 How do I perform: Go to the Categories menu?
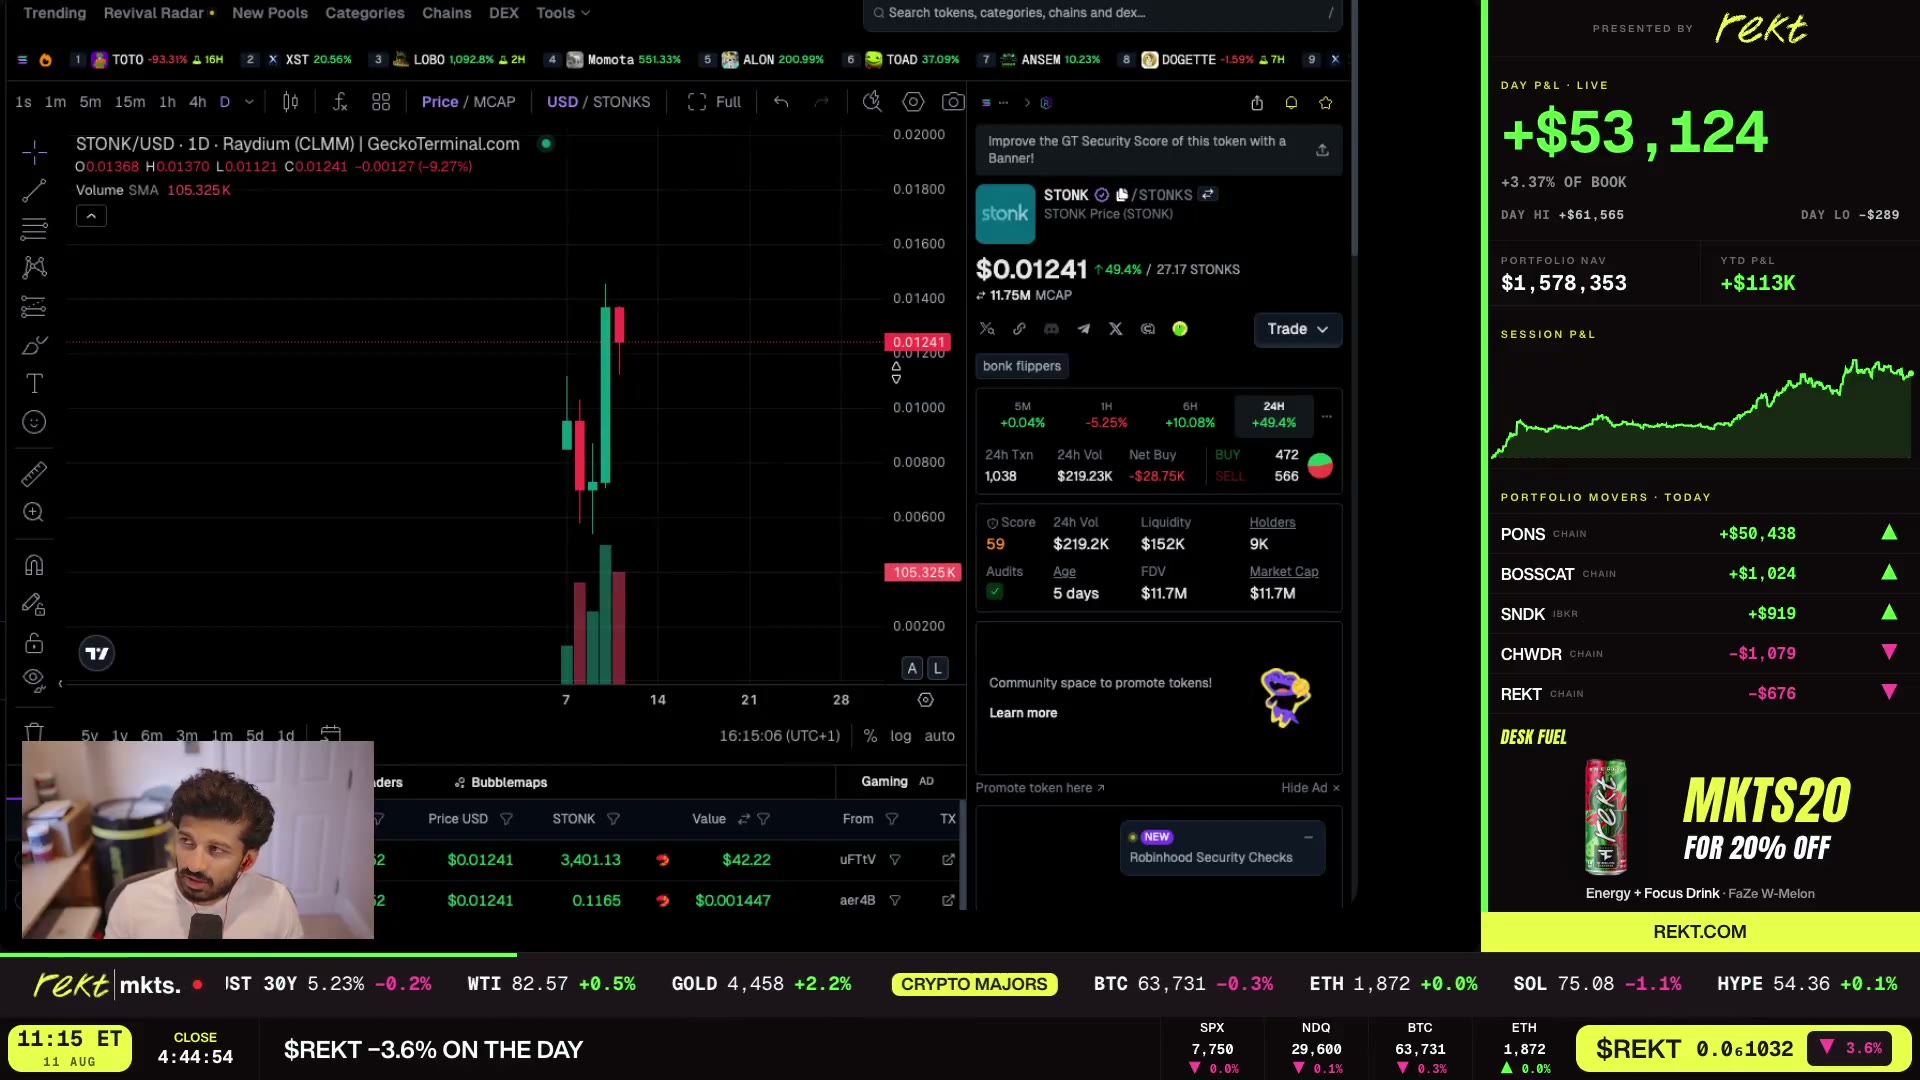click(x=365, y=13)
